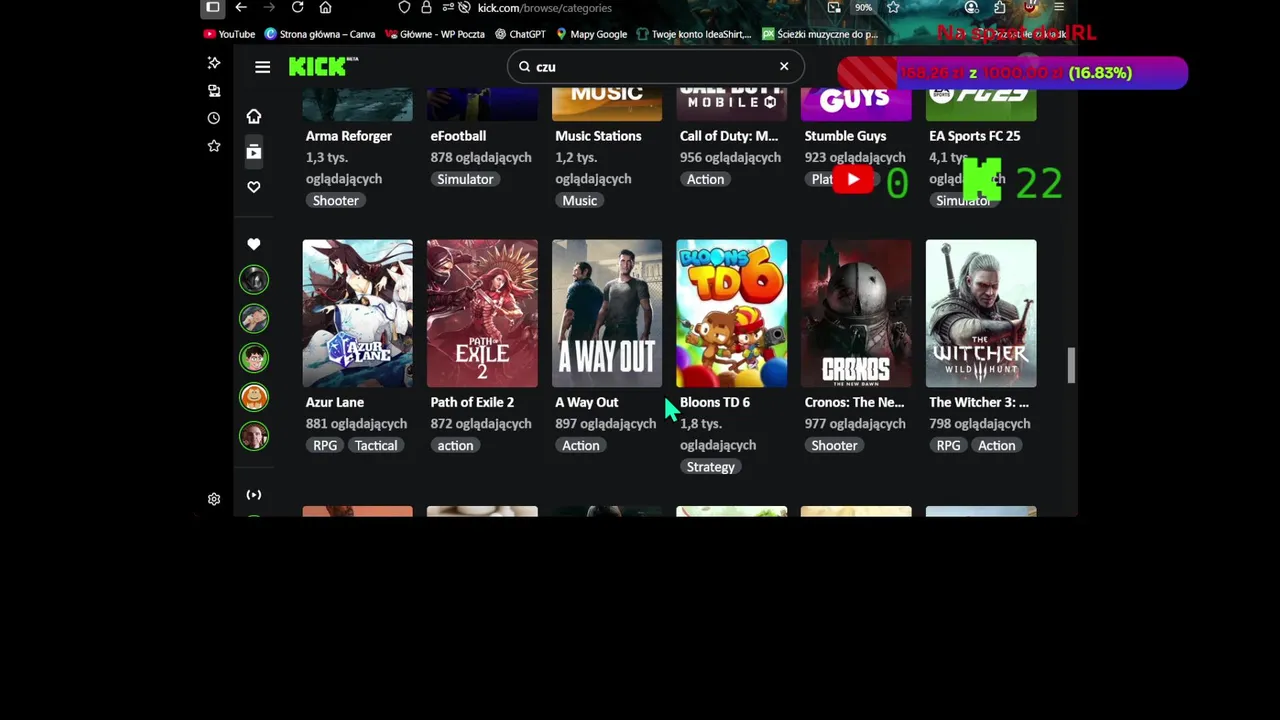Viewport: 1280px width, 720px height.
Task: Go to Kick home via sidebar house icon
Action: [x=254, y=116]
